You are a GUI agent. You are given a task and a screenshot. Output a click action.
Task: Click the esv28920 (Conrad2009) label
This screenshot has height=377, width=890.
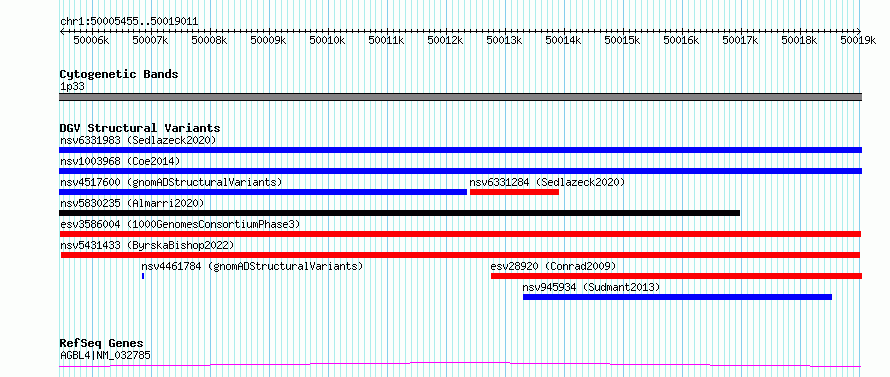pos(553,266)
